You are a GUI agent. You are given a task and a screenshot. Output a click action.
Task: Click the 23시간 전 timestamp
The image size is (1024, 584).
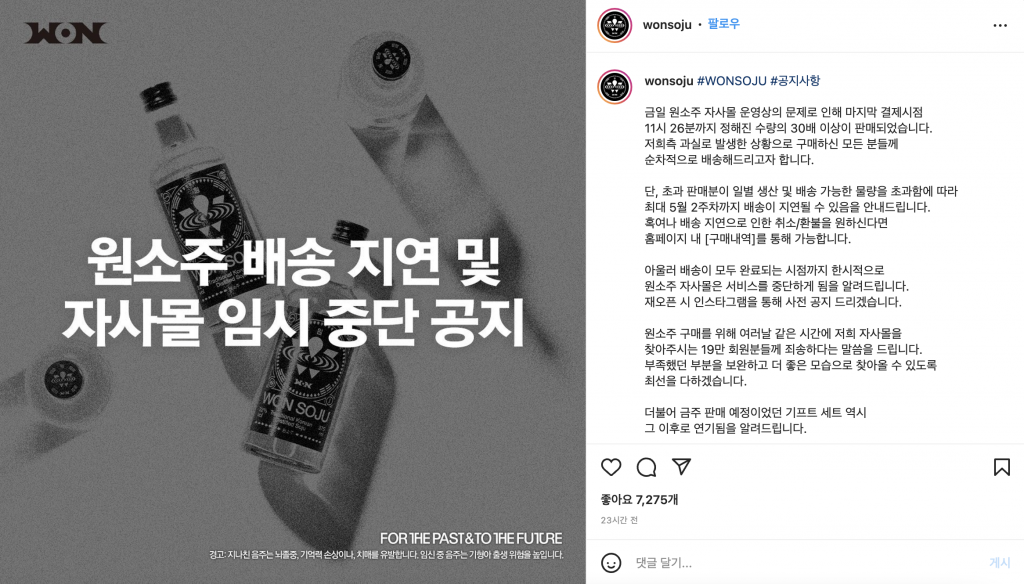point(619,521)
